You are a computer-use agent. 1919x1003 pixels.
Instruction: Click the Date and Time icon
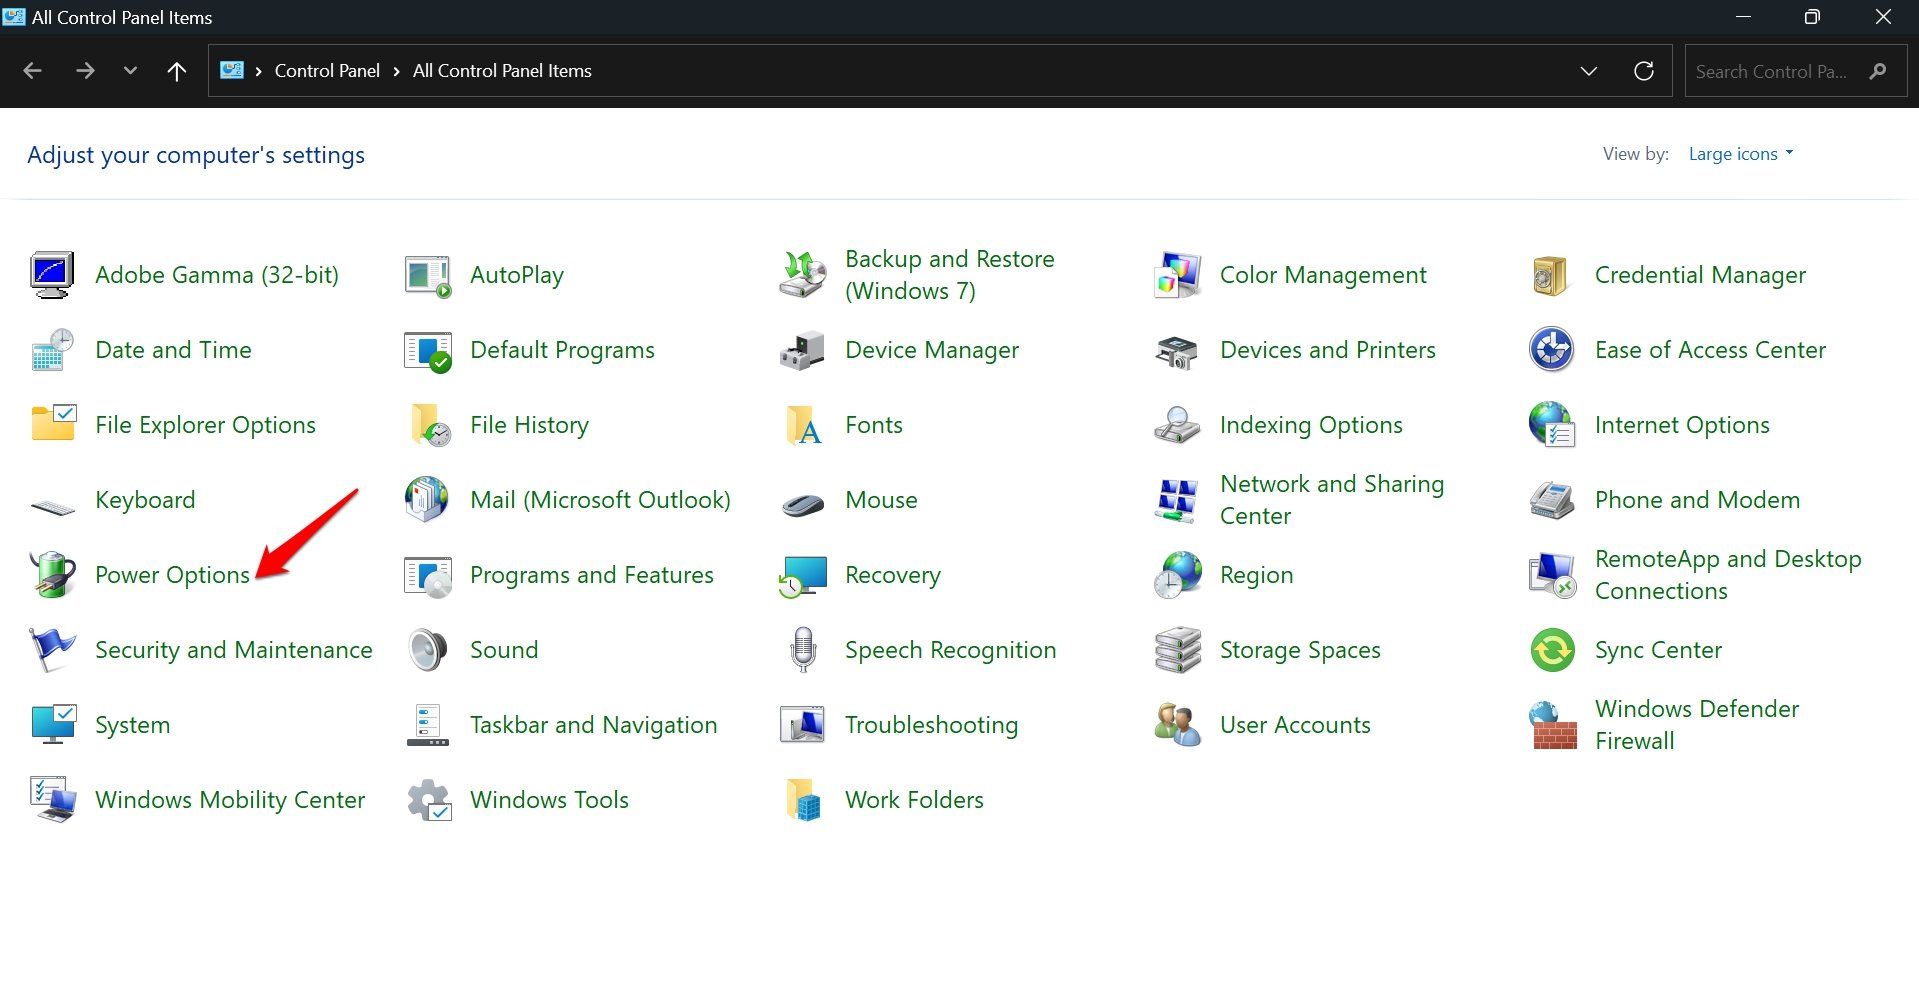point(52,350)
